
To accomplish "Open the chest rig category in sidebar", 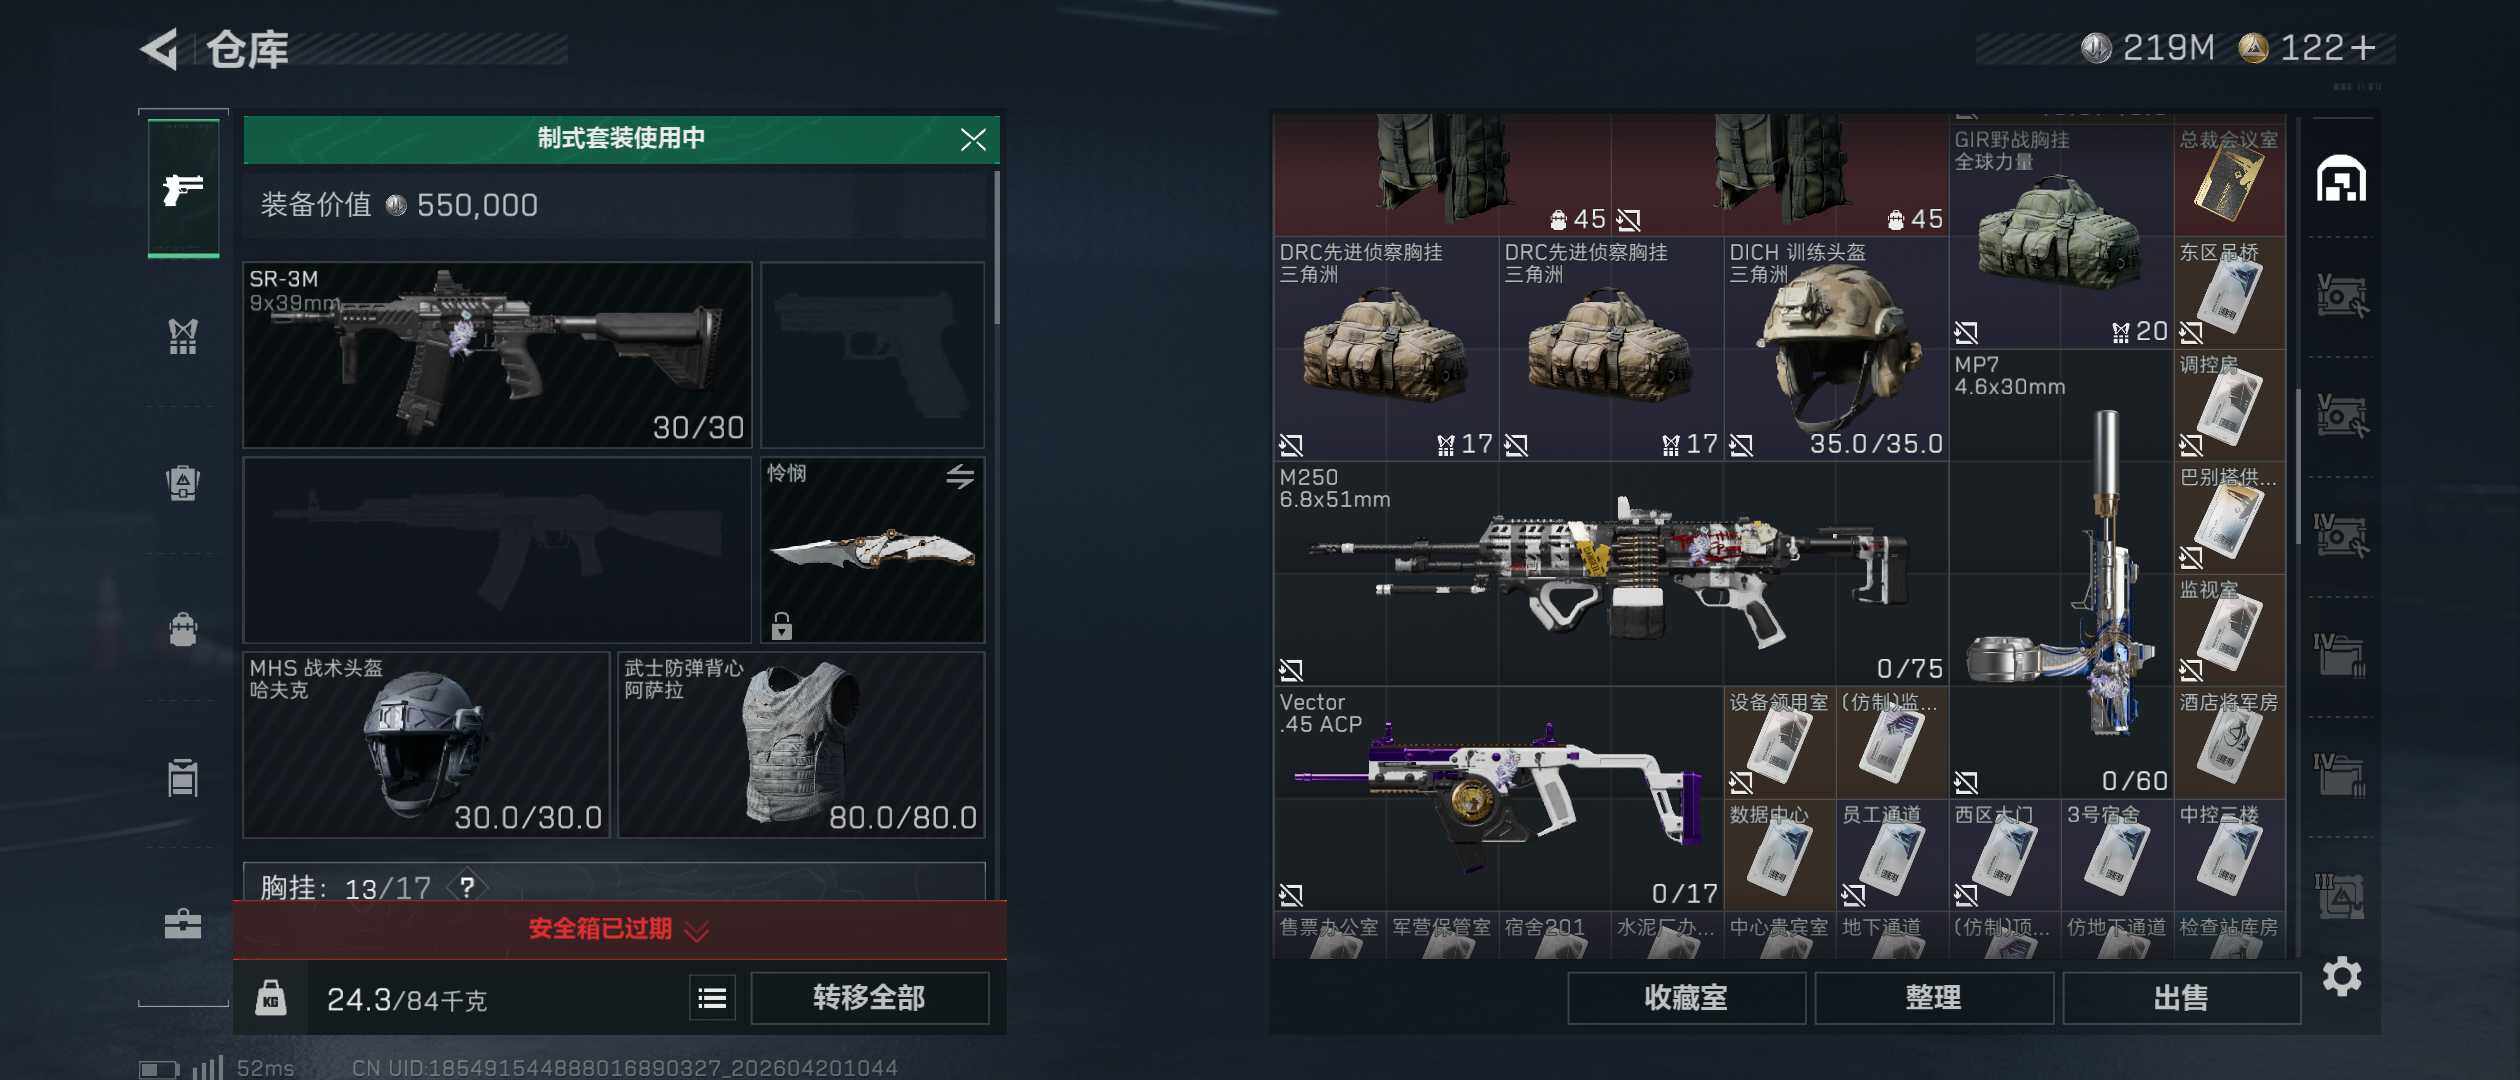I will click(x=183, y=337).
